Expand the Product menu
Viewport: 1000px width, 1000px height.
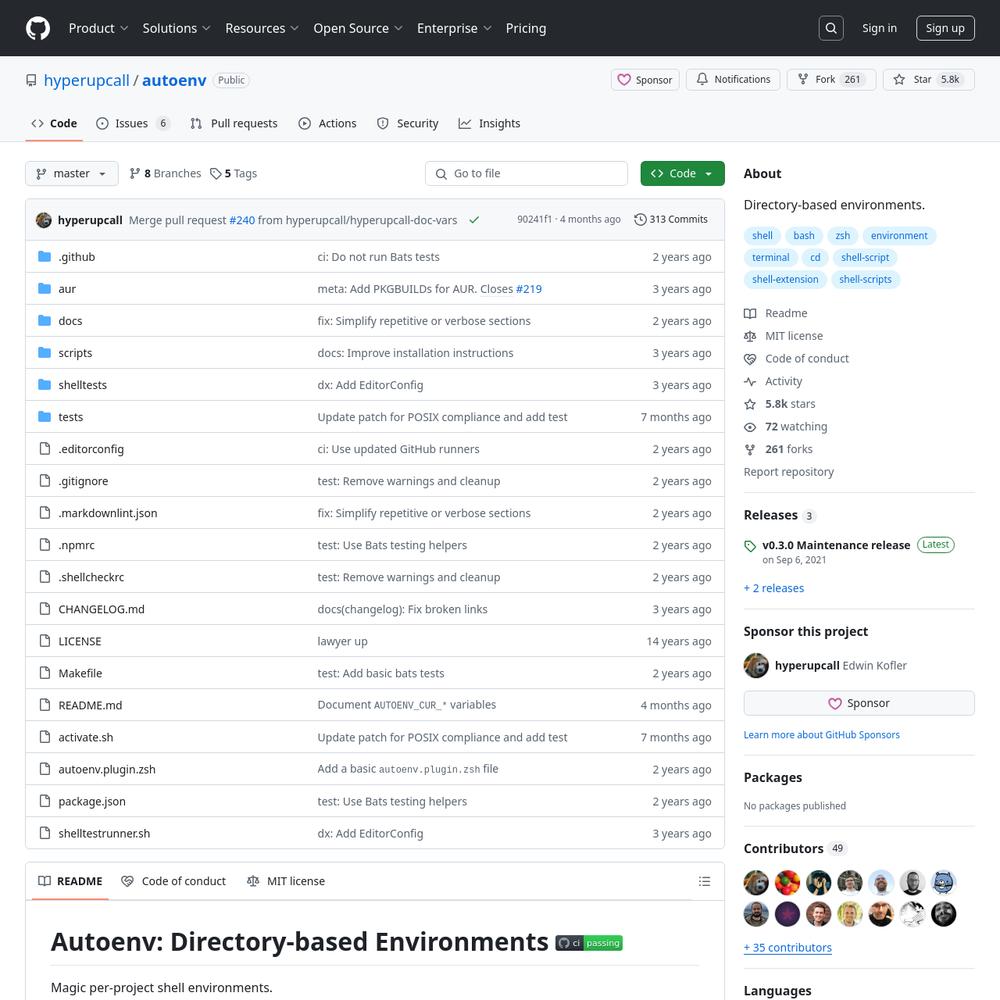[x=98, y=28]
